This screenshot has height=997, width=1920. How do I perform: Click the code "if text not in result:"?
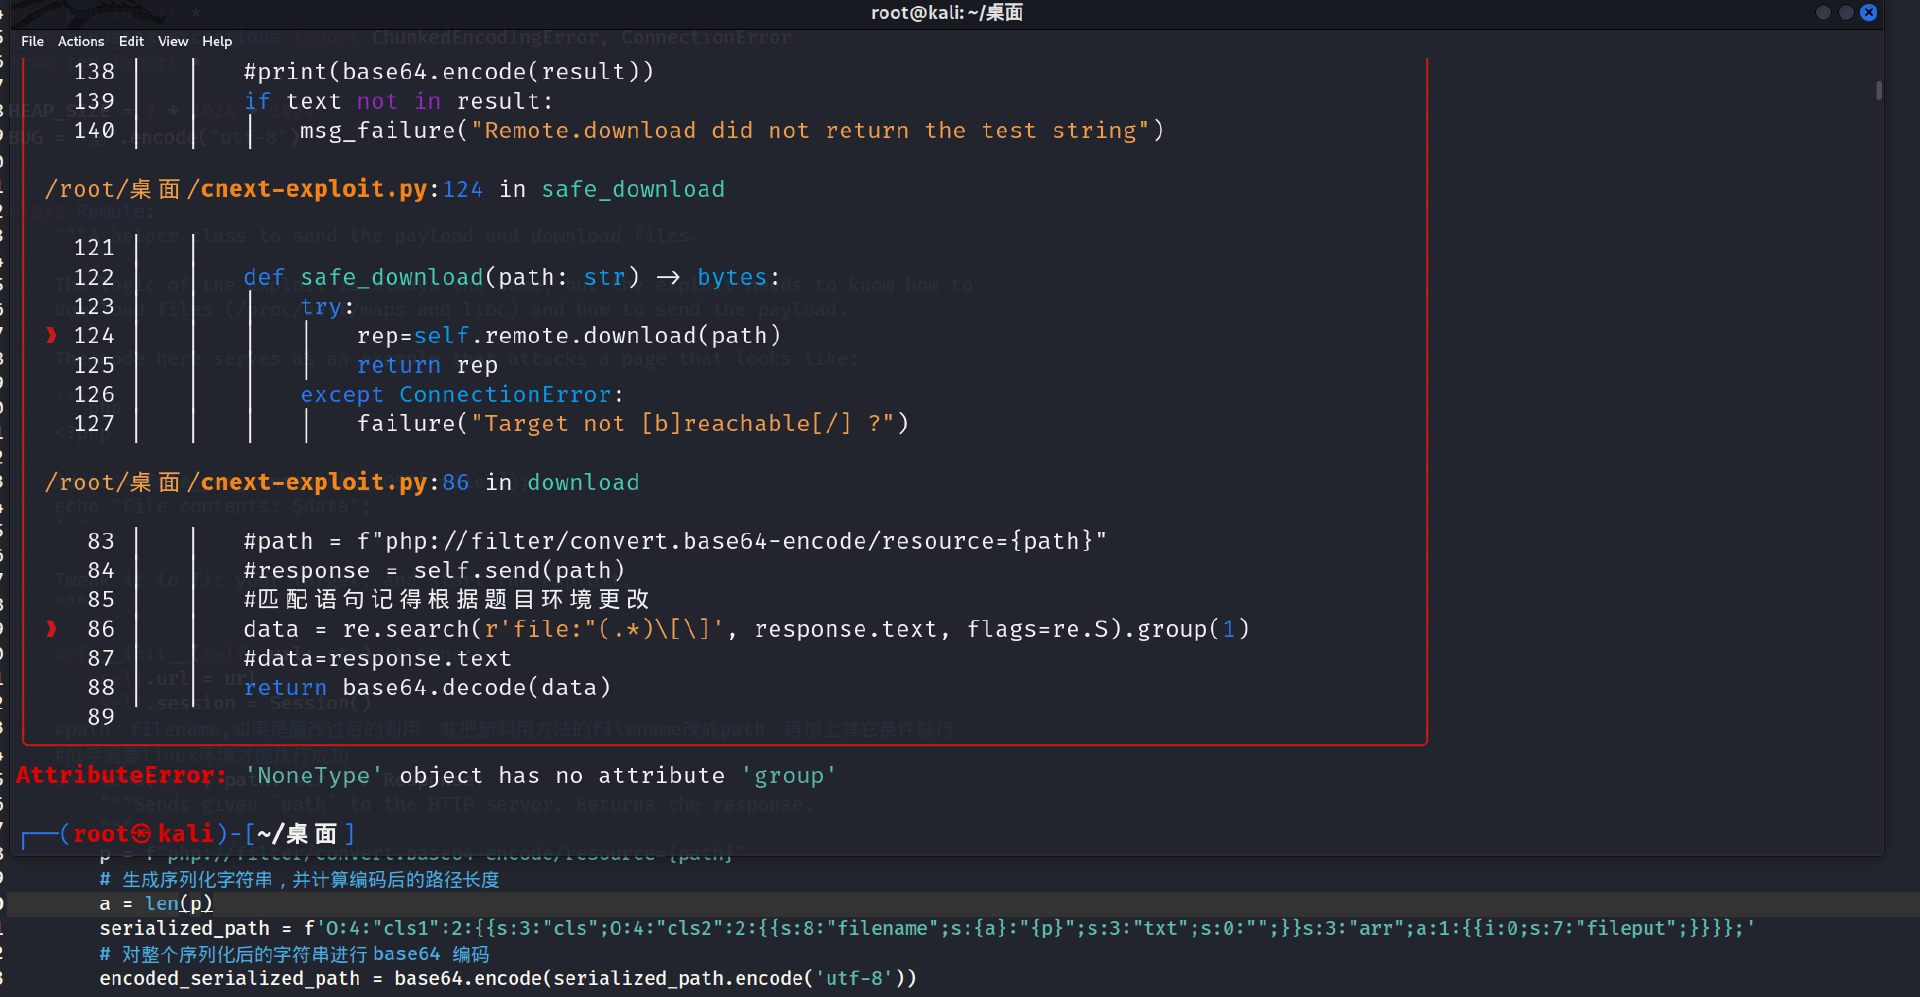click(399, 101)
